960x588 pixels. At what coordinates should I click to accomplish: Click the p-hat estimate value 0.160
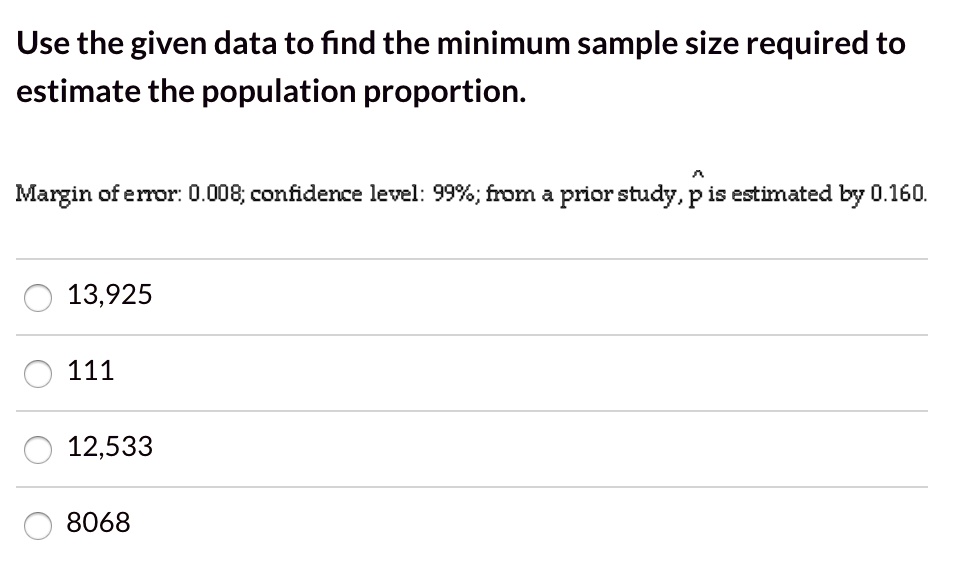(x=895, y=194)
